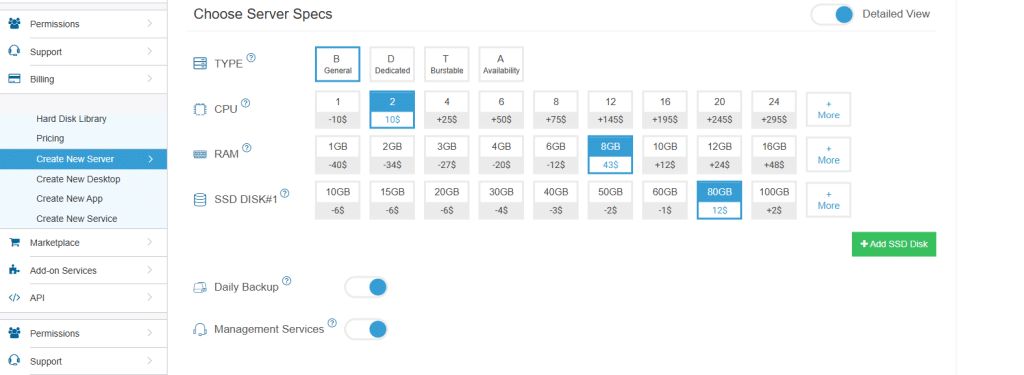This screenshot has height=375, width=1024.
Task: Choose the 100GB SSD disk option
Action: [774, 200]
